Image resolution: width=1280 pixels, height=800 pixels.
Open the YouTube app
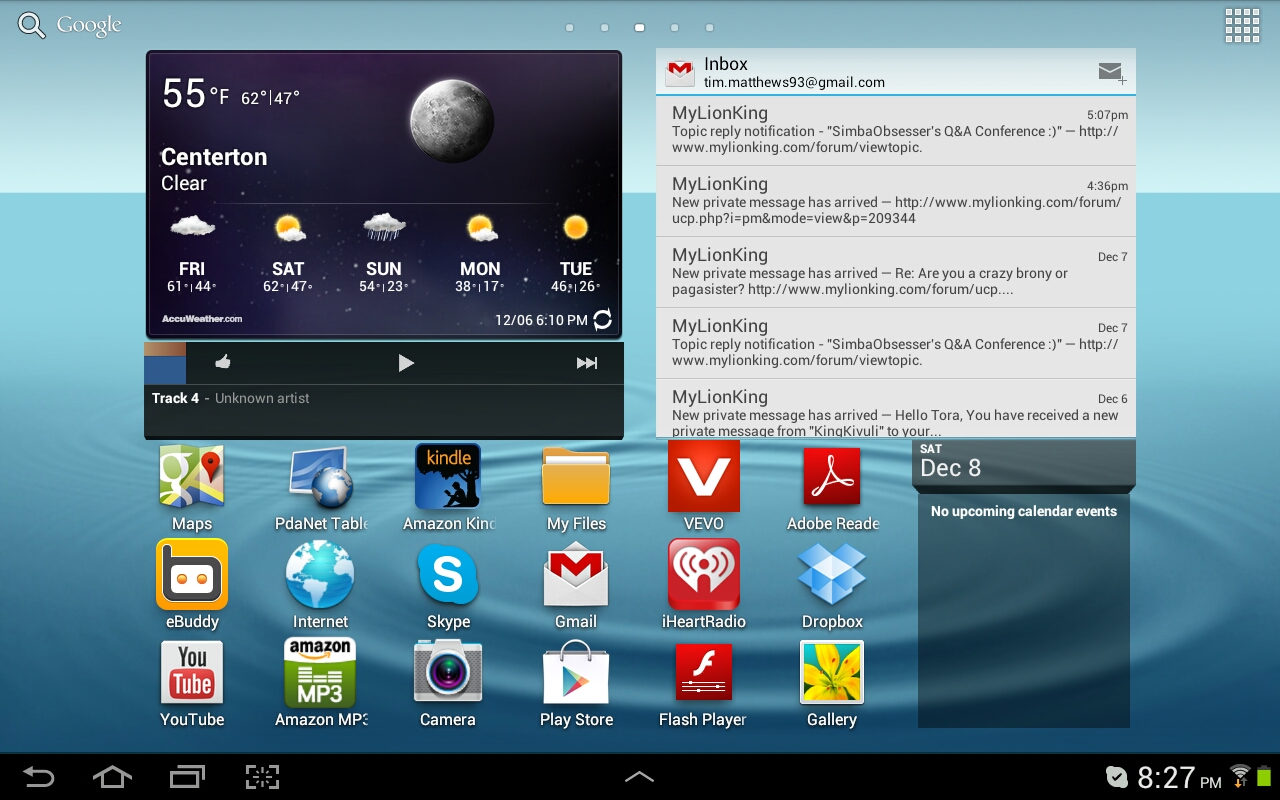(x=191, y=676)
